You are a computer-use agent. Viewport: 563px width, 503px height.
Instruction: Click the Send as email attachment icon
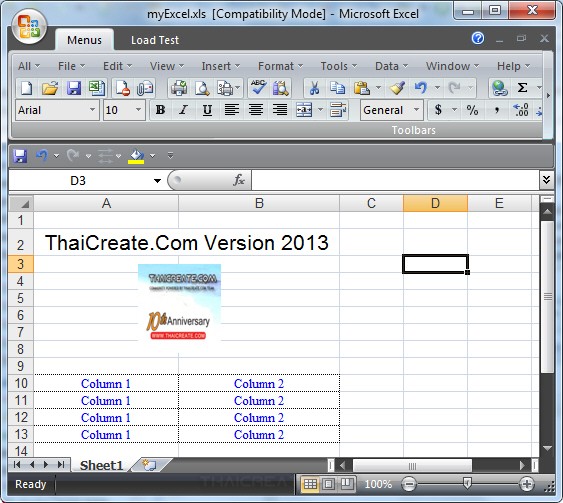145,88
